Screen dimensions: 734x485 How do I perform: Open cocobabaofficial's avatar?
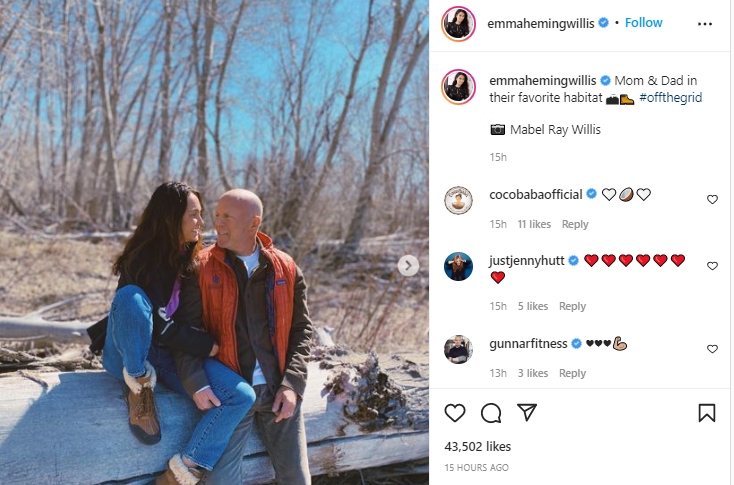click(458, 200)
